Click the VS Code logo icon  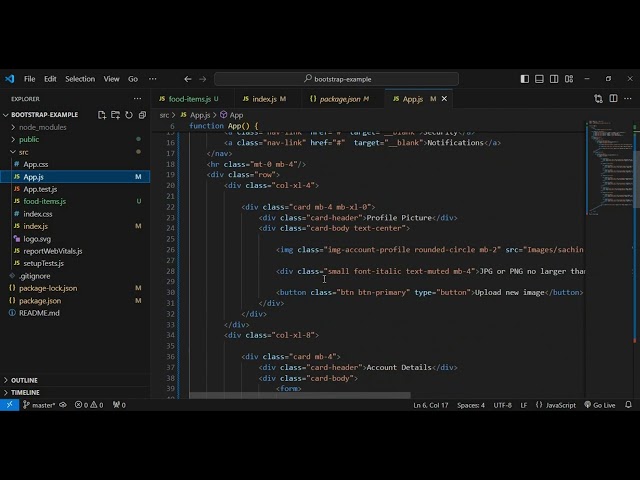(9, 79)
